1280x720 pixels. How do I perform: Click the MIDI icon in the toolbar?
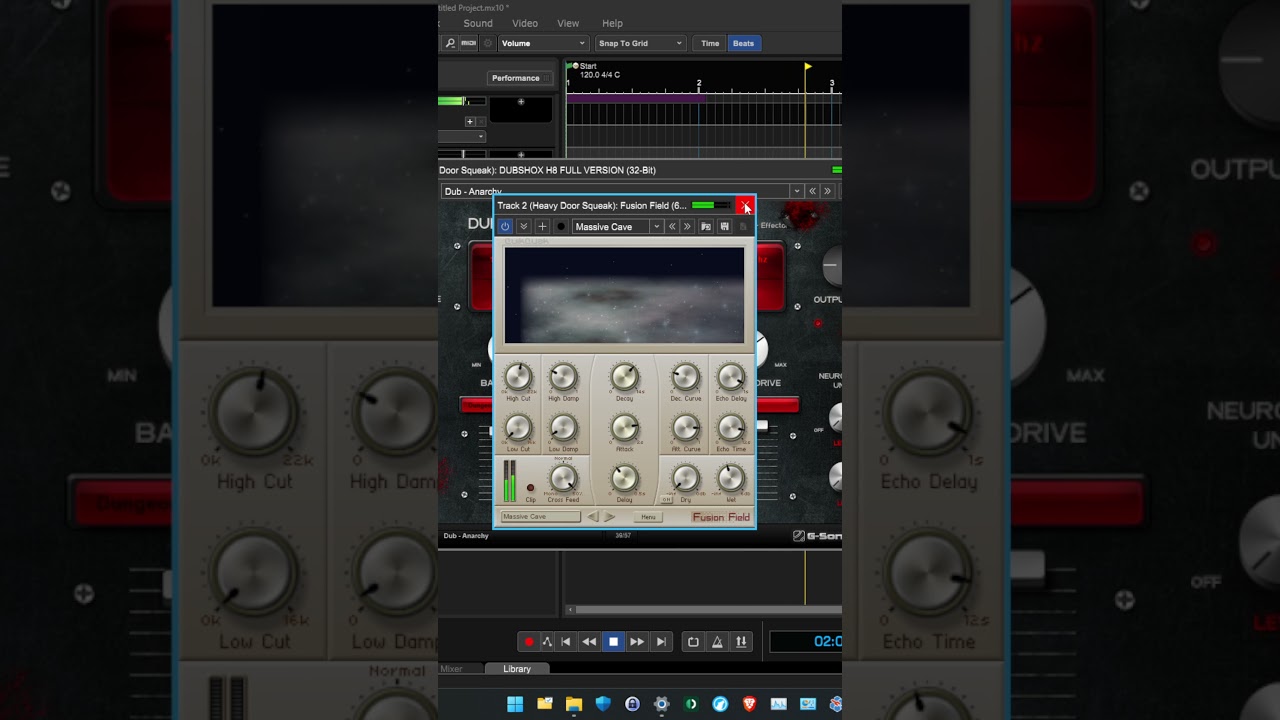[x=468, y=43]
